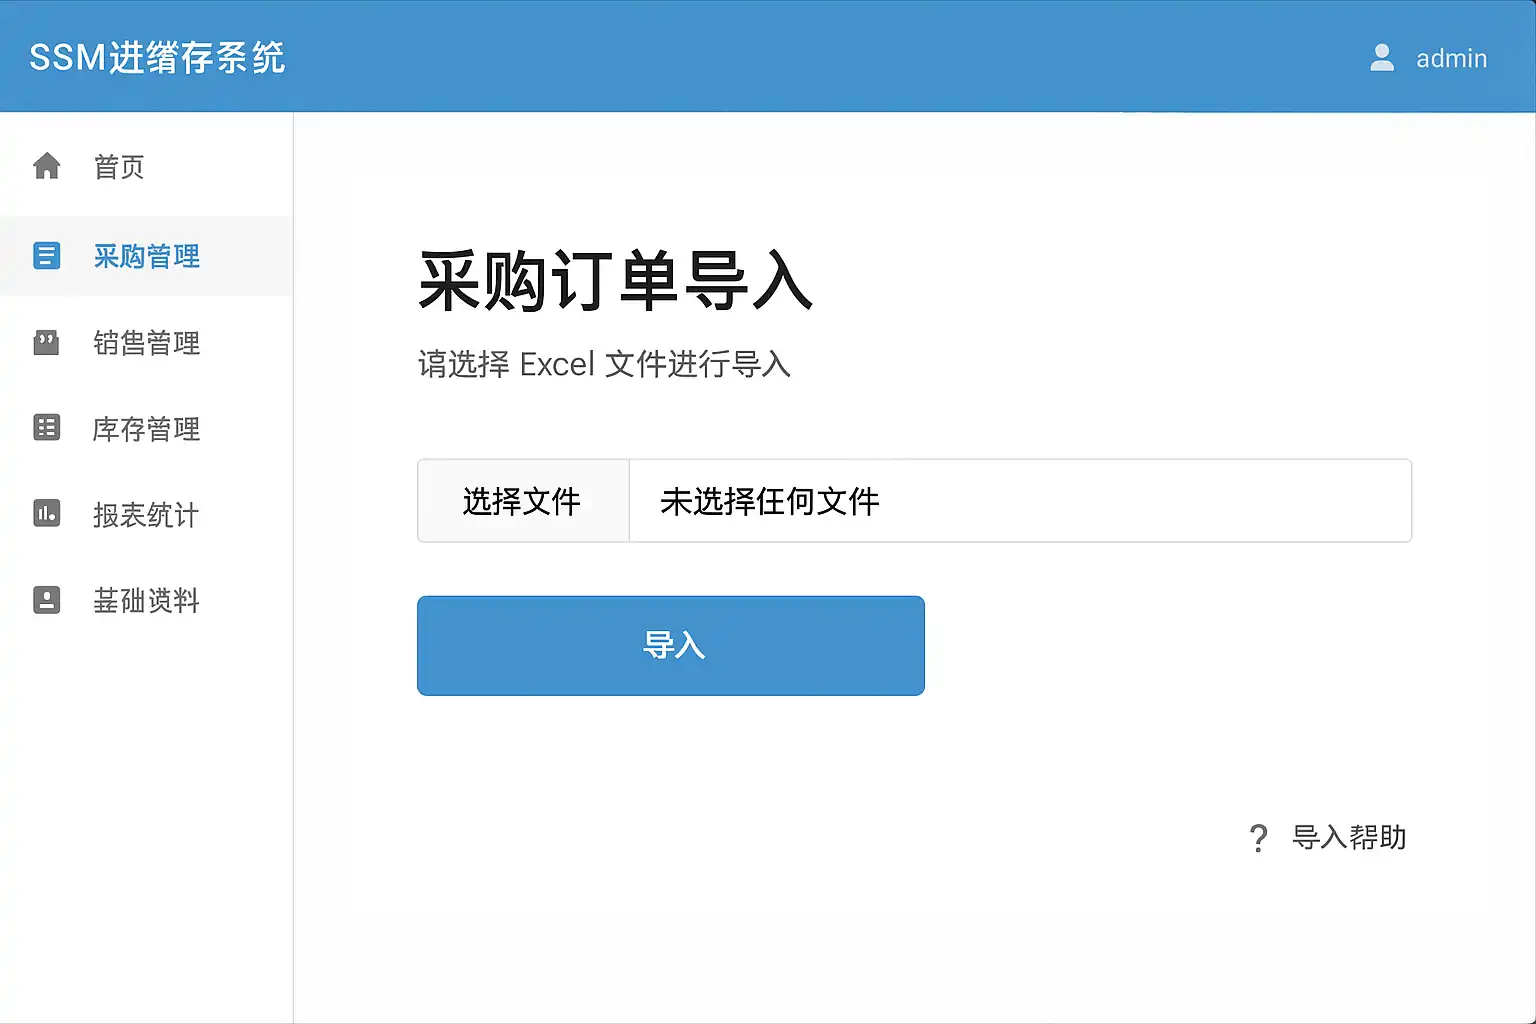The height and width of the screenshot is (1024, 1536).
Task: Open the 基础资料 menu entry
Action: [x=147, y=601]
